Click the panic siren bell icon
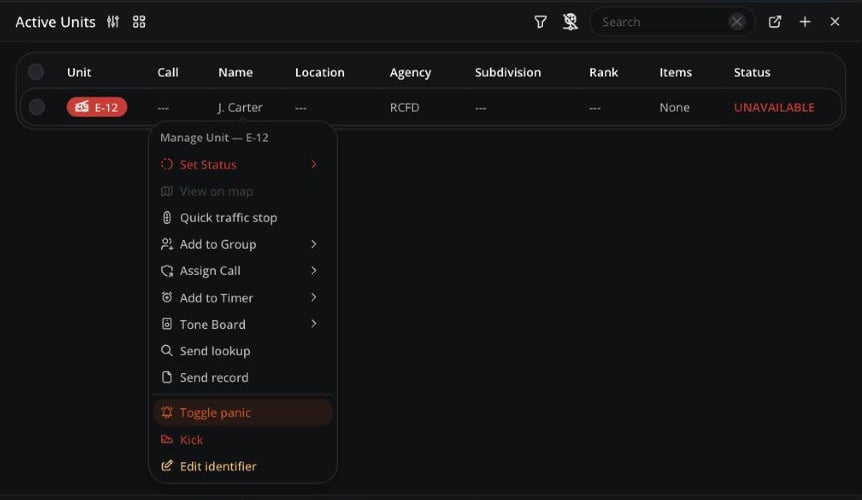This screenshot has width=862, height=500. click(167, 412)
